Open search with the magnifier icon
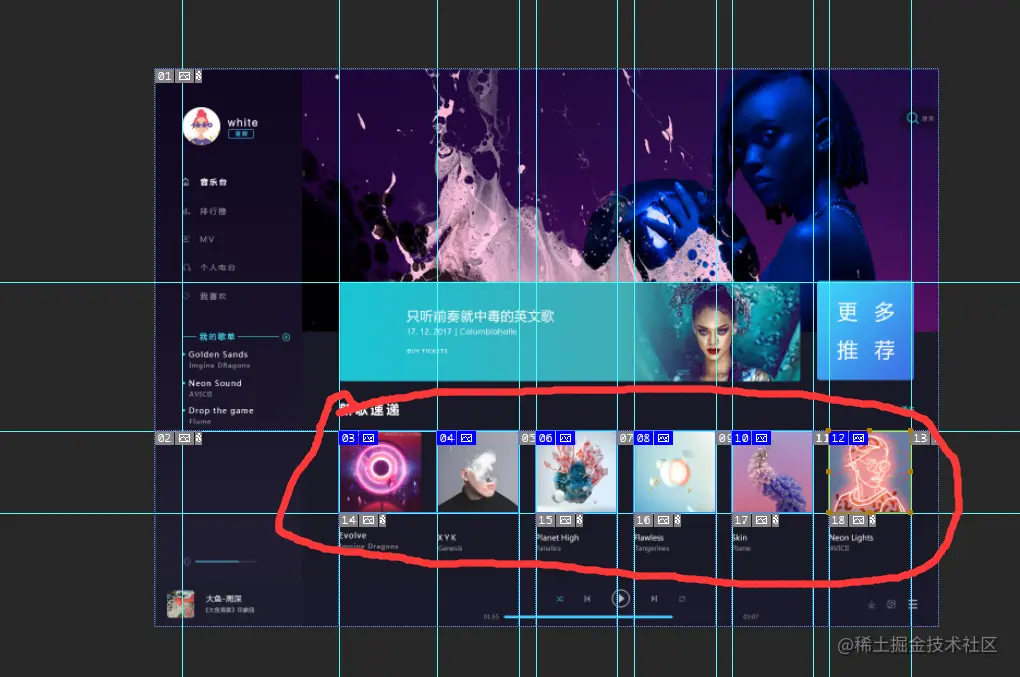1020x677 pixels. (913, 118)
